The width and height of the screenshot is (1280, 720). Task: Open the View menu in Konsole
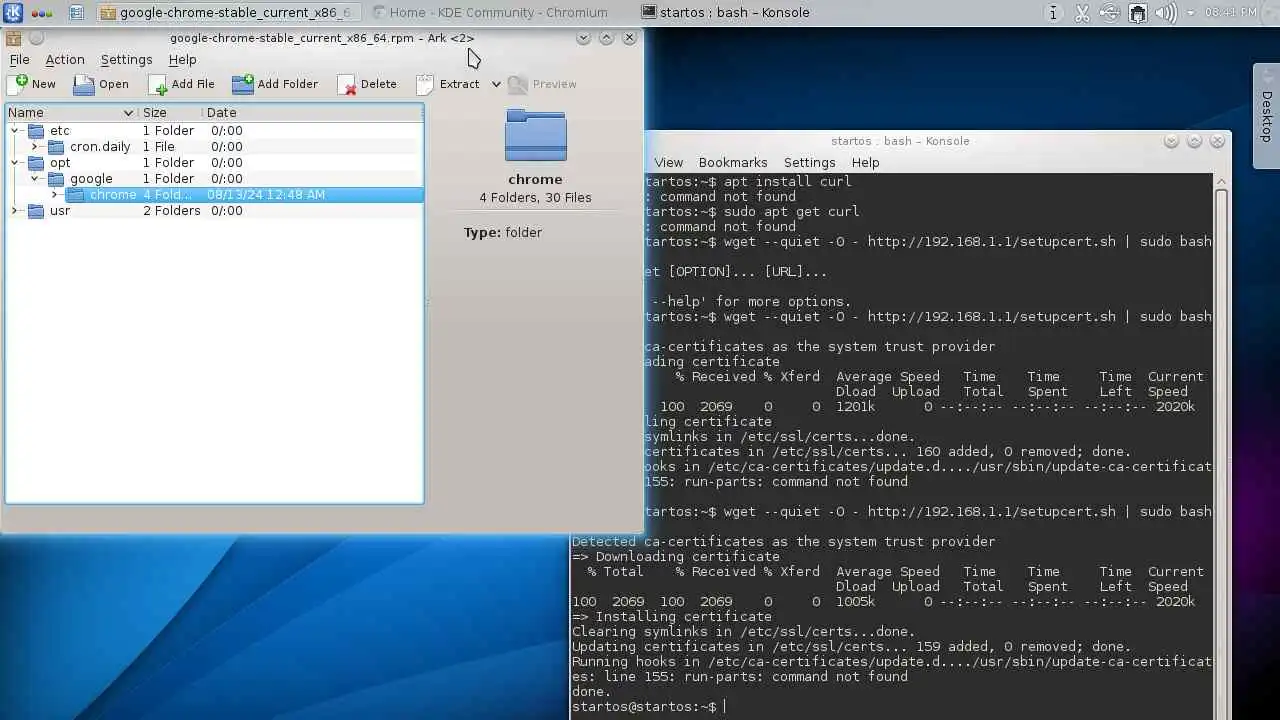point(668,162)
